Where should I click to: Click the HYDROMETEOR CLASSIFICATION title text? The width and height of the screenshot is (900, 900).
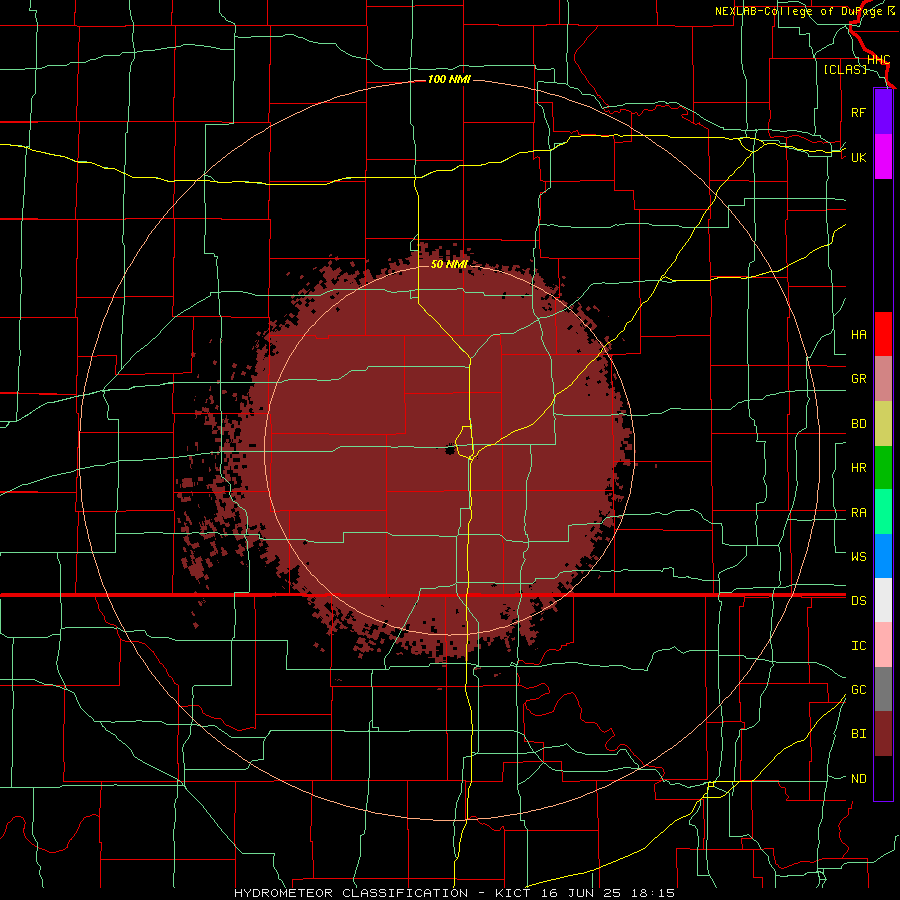pyautogui.click(x=351, y=893)
